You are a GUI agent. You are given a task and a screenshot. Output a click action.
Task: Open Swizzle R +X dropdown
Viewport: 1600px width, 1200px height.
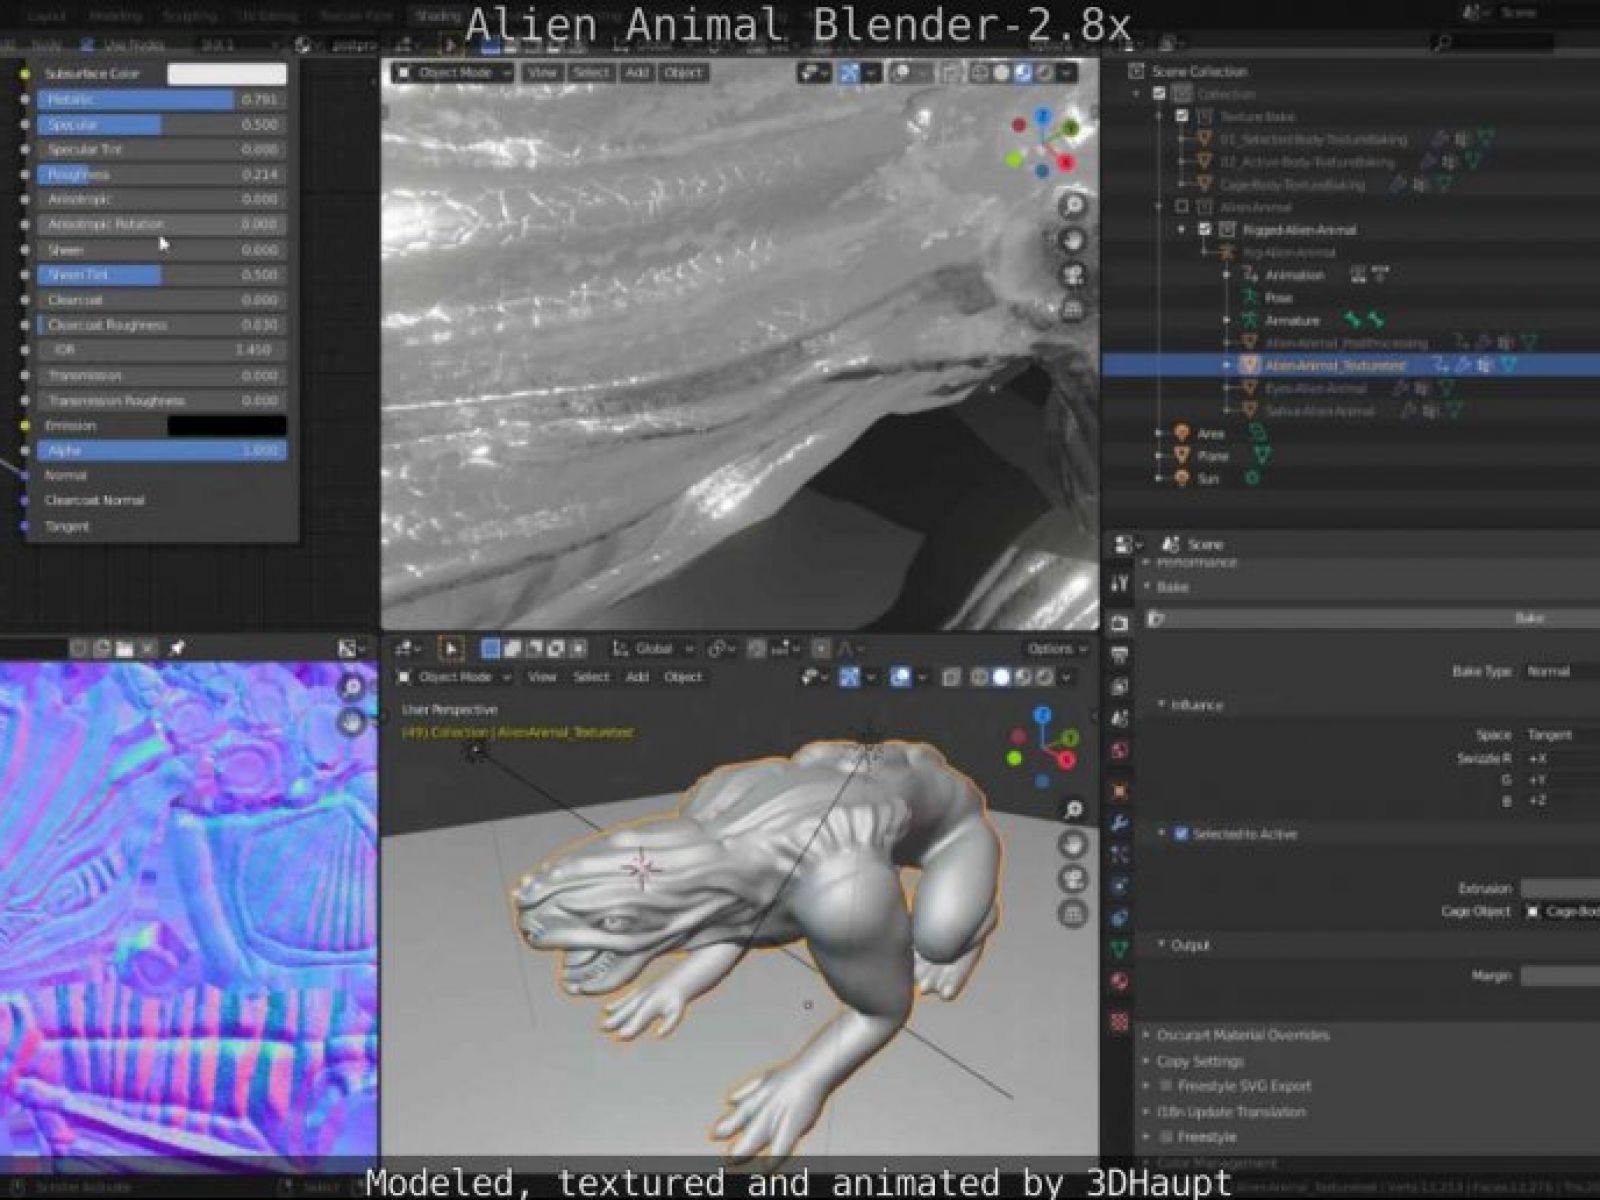[1561, 758]
